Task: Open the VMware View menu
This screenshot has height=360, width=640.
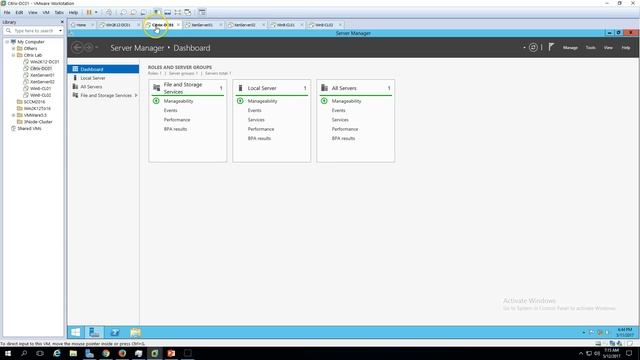Action: point(33,12)
